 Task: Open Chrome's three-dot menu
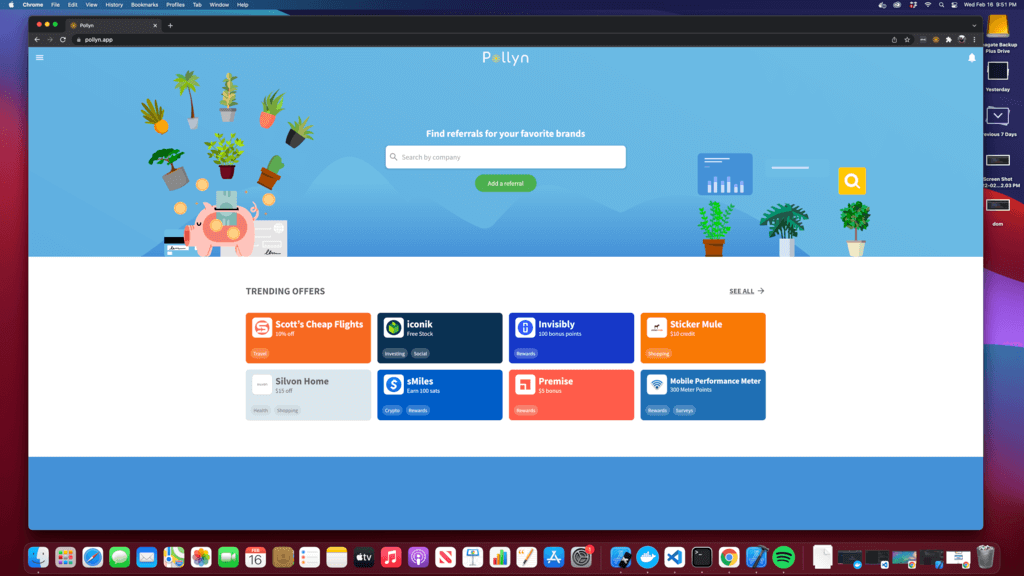(974, 40)
